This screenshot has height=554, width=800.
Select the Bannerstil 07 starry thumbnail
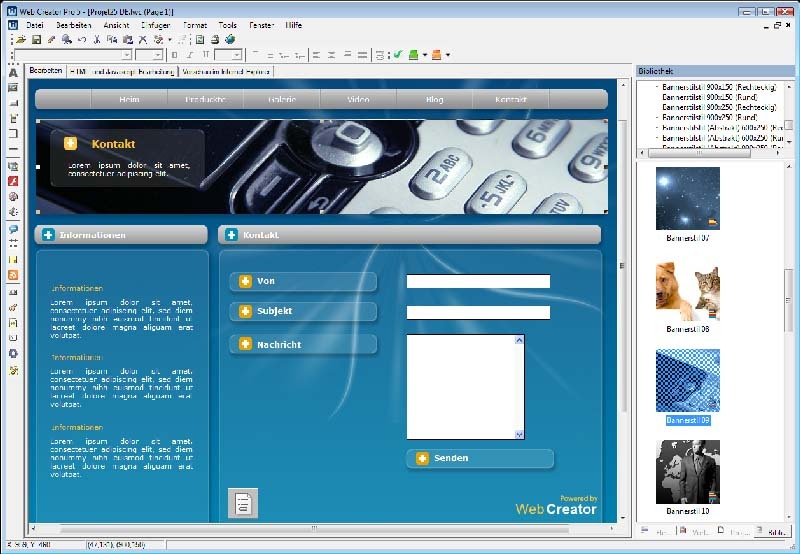click(688, 198)
